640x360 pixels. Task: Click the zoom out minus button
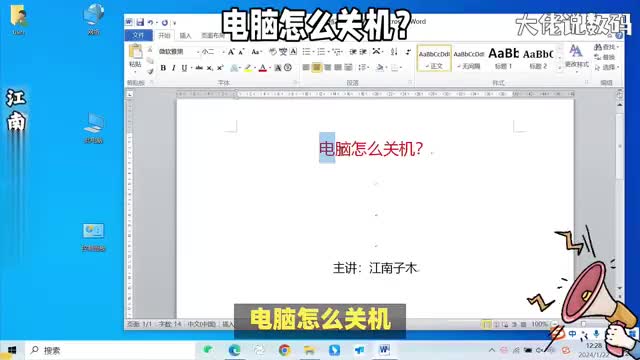tap(554, 324)
